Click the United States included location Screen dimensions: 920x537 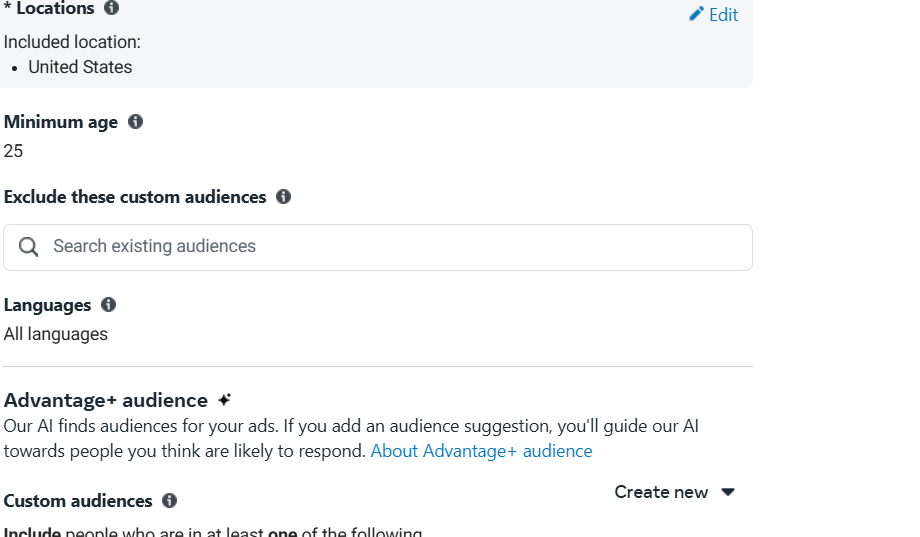pyautogui.click(x=80, y=67)
